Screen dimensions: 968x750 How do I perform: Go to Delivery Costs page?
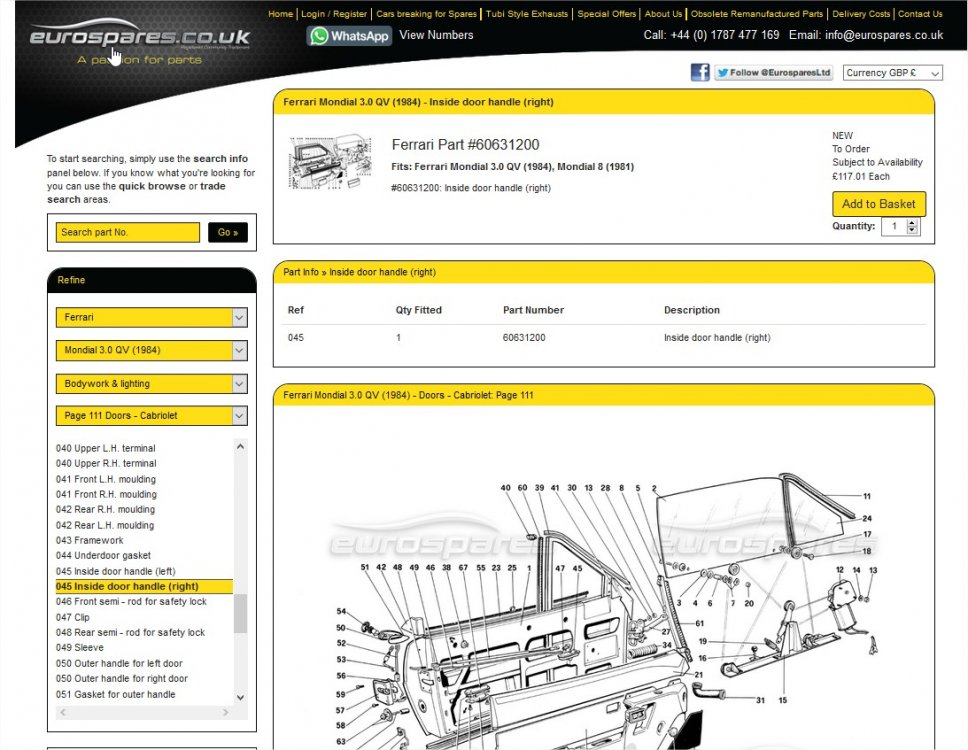pyautogui.click(x=861, y=14)
